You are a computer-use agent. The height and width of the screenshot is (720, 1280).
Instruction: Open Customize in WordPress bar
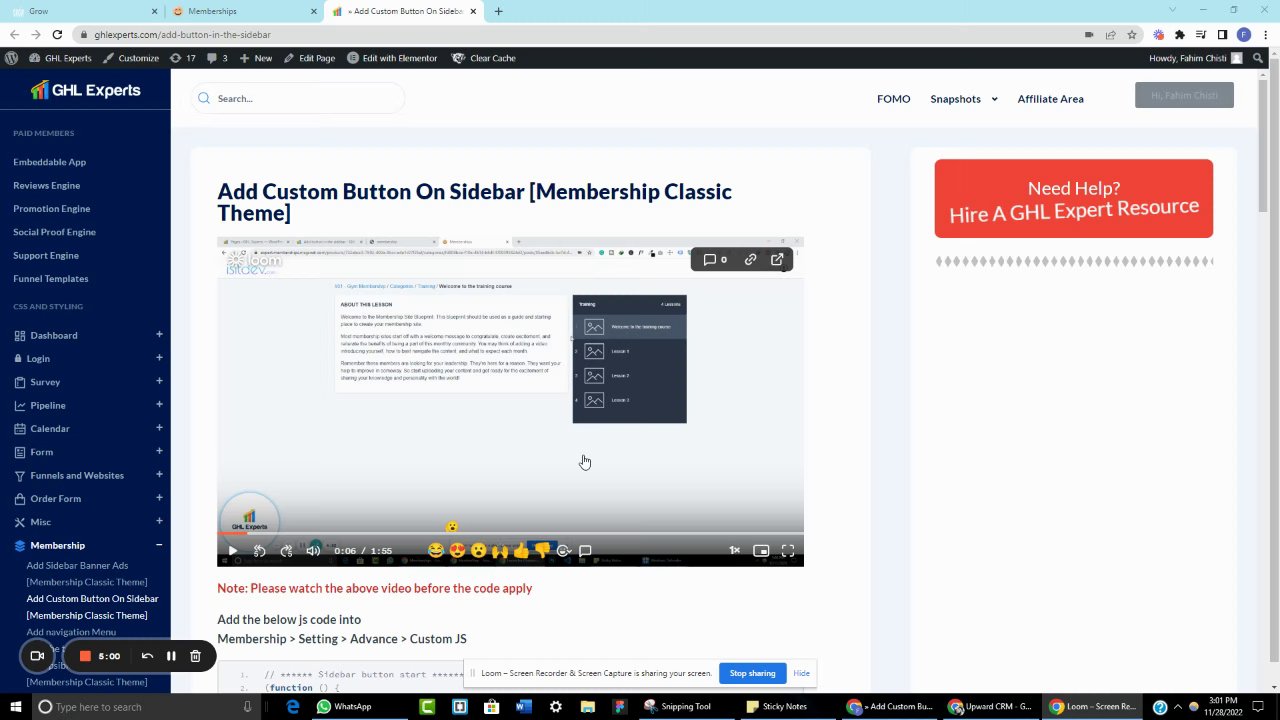tap(130, 58)
